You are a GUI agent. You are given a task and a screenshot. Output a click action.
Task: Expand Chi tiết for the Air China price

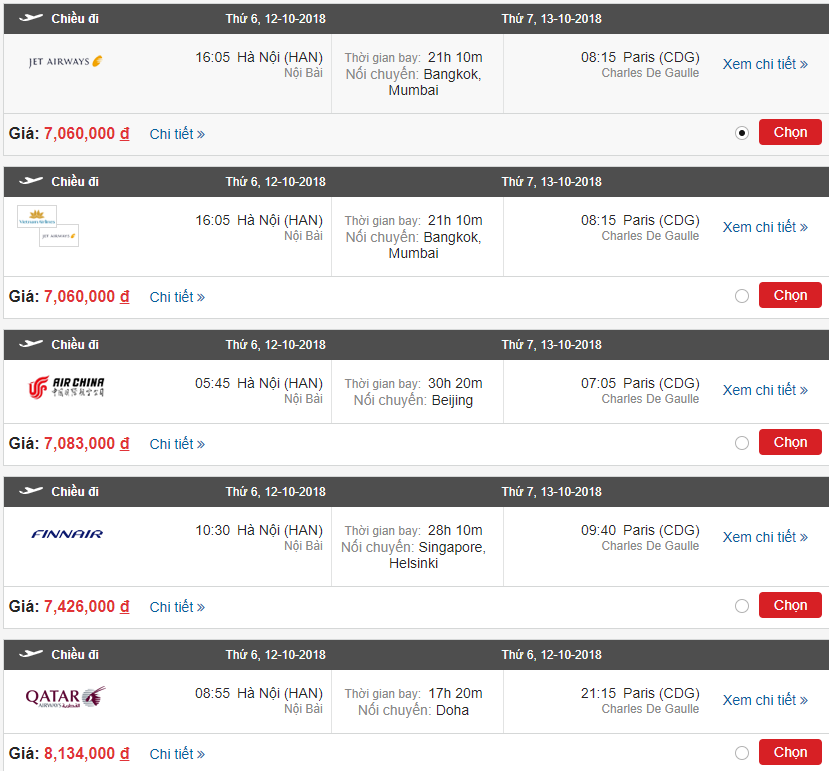(x=177, y=444)
